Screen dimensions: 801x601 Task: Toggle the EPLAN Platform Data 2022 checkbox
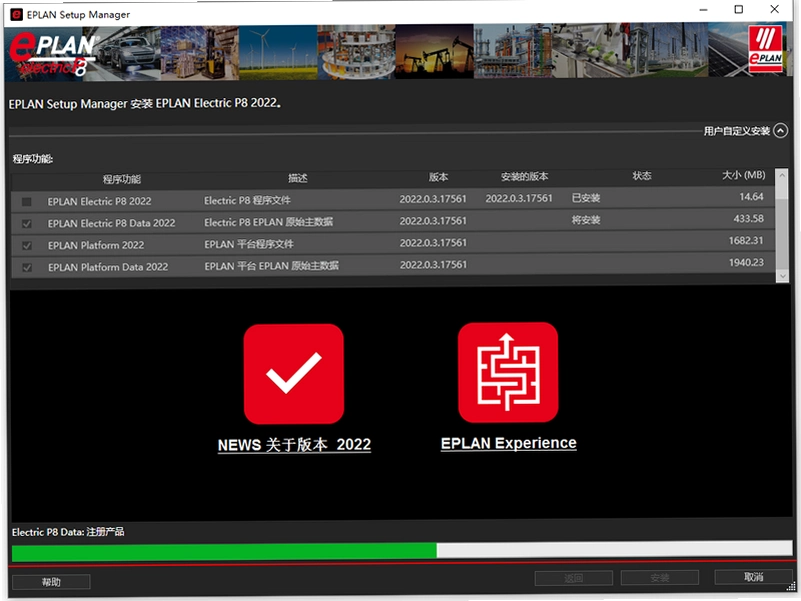(x=27, y=268)
